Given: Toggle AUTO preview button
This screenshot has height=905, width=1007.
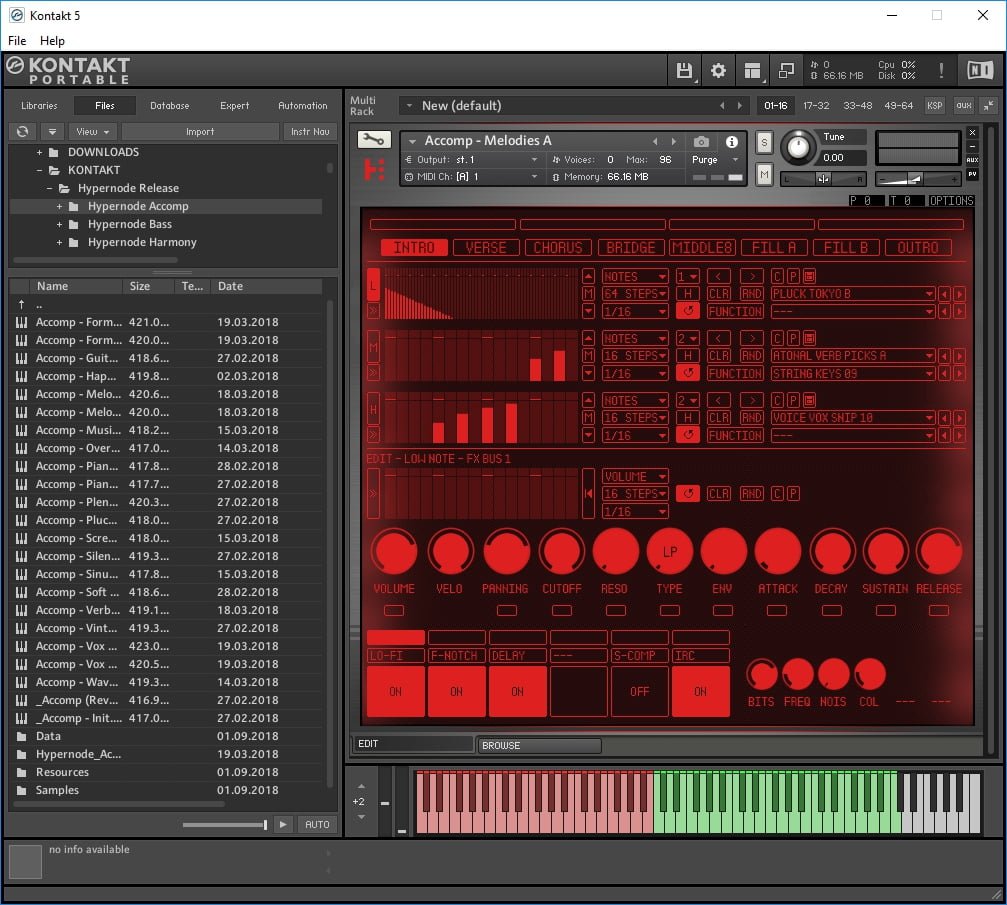Looking at the screenshot, I should point(317,824).
